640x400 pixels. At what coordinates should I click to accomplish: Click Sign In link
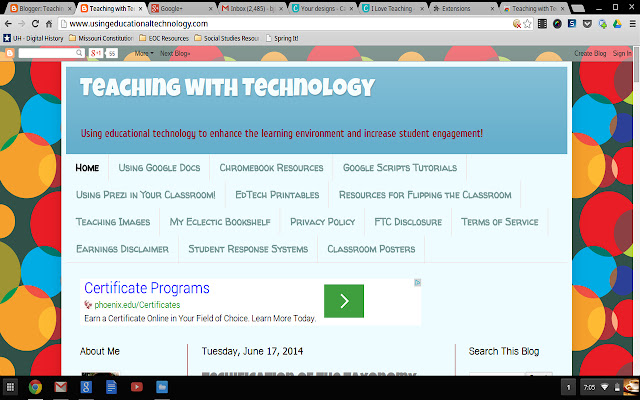pyautogui.click(x=622, y=53)
